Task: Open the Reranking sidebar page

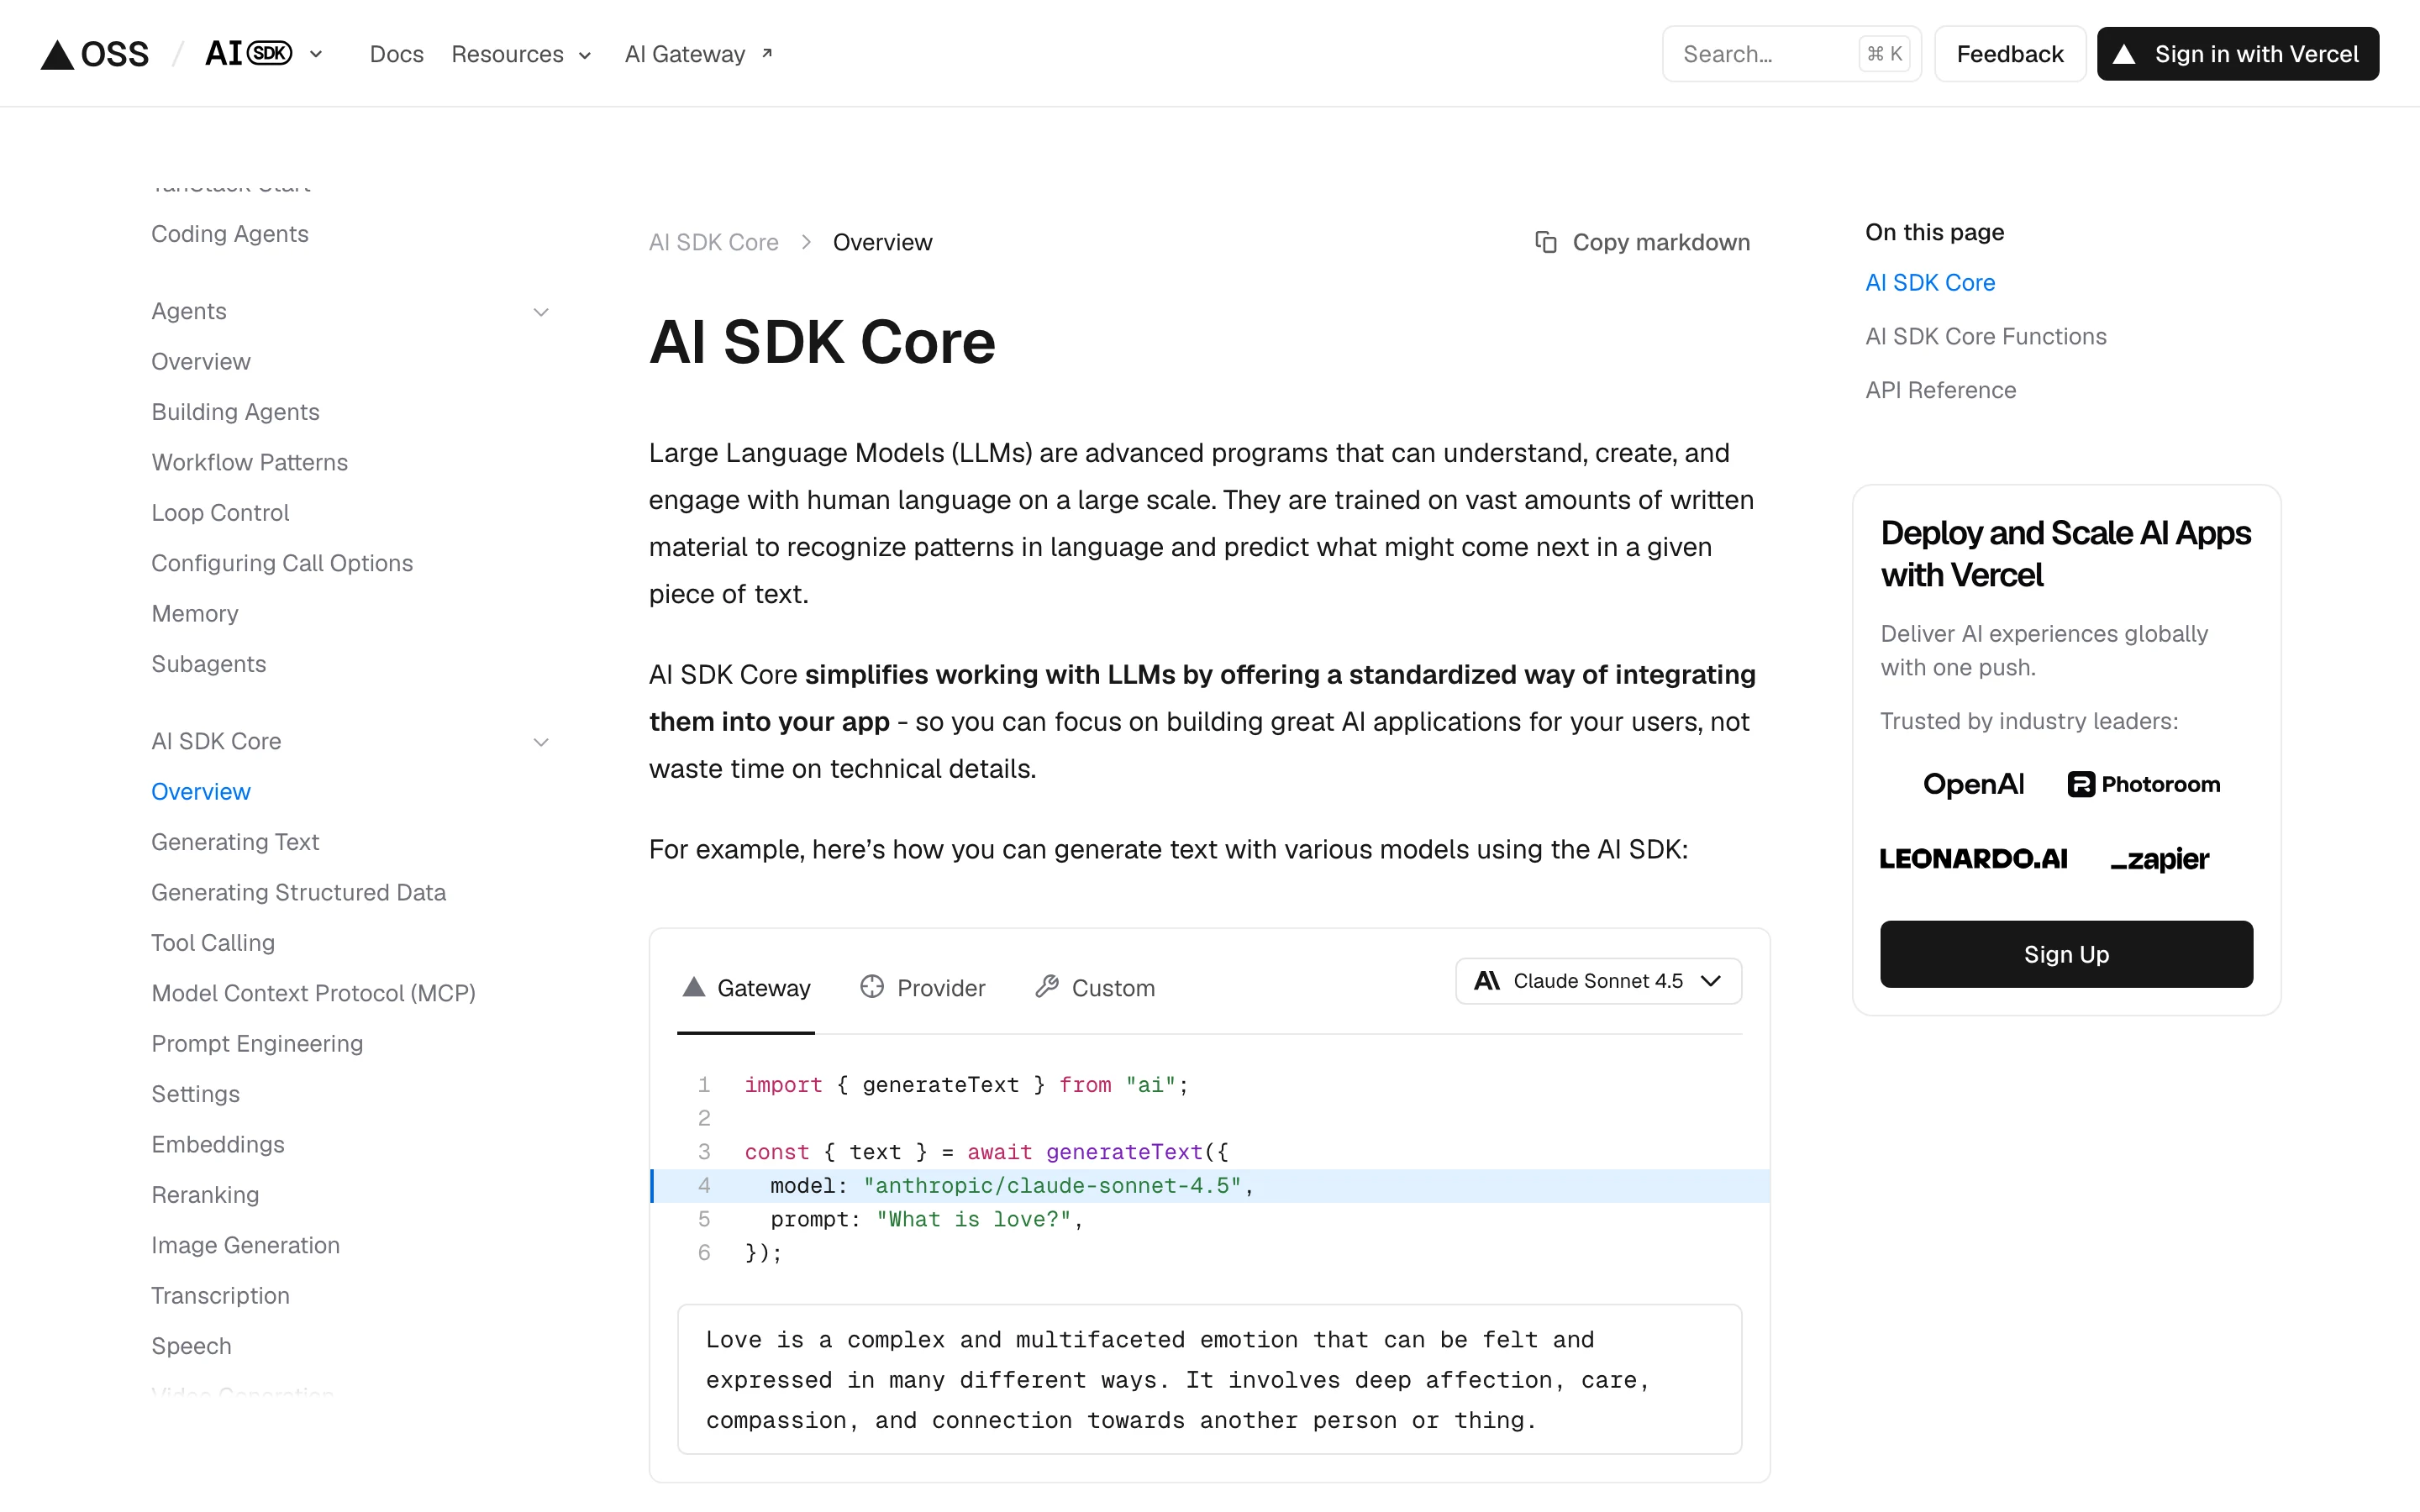Action: (205, 1195)
